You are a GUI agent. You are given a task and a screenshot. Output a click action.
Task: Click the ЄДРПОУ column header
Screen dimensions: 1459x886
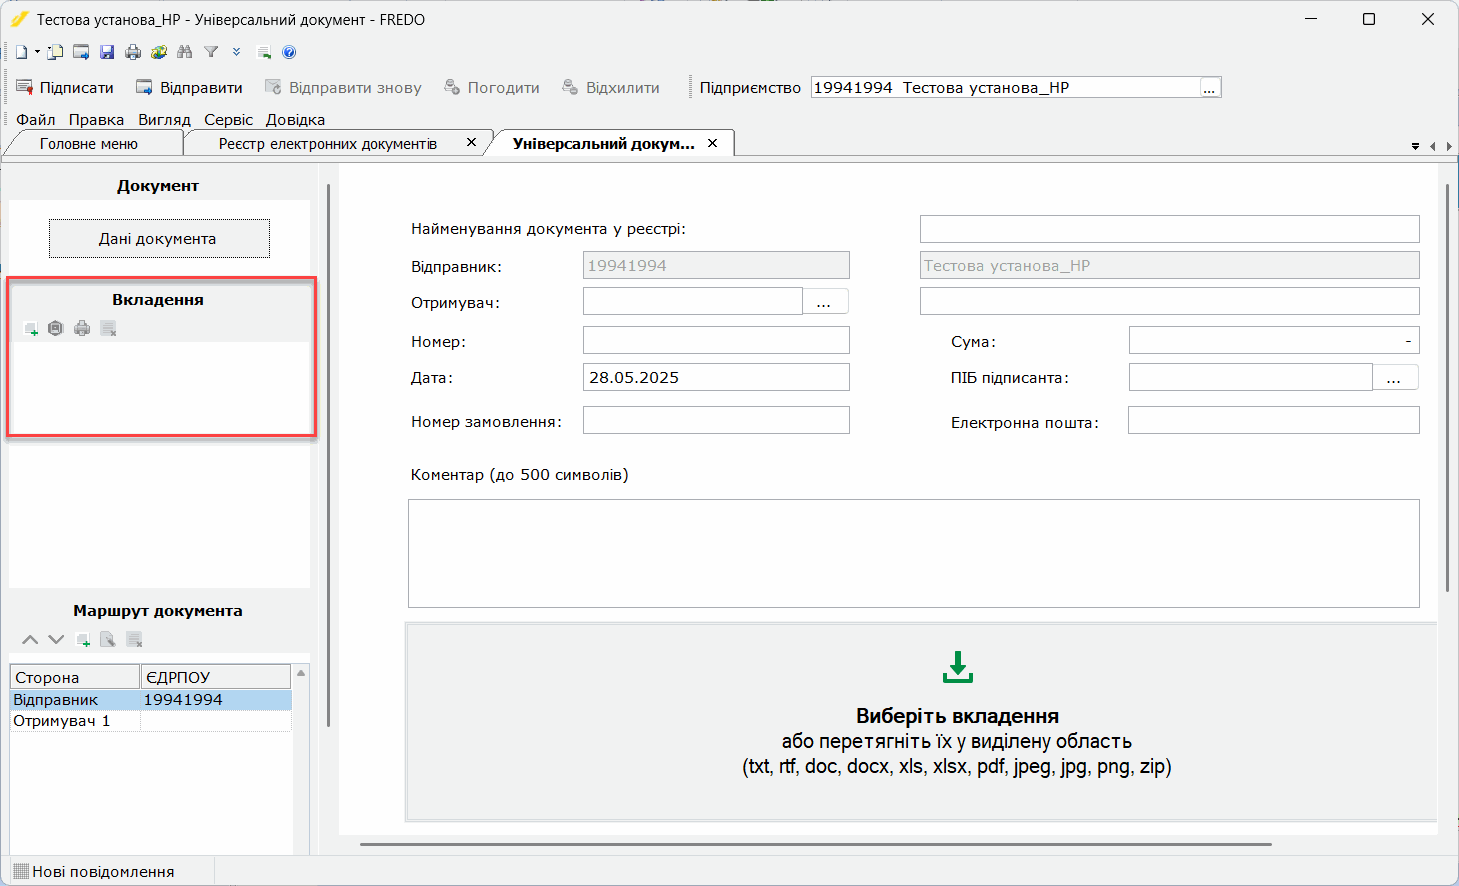point(216,677)
